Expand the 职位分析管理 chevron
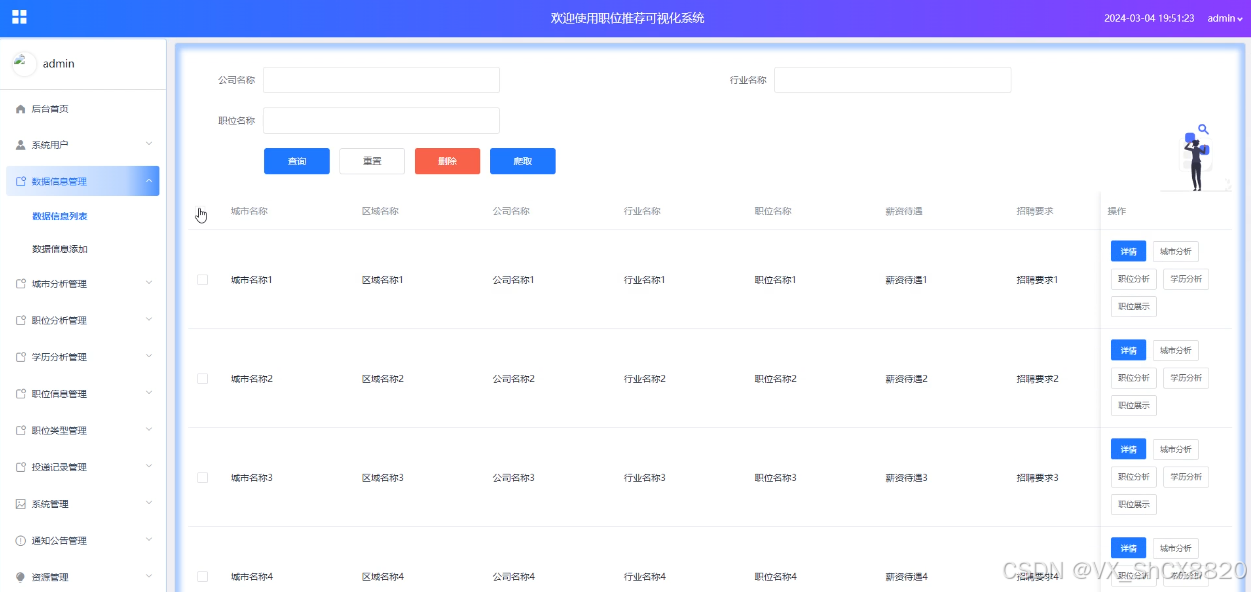 click(149, 320)
